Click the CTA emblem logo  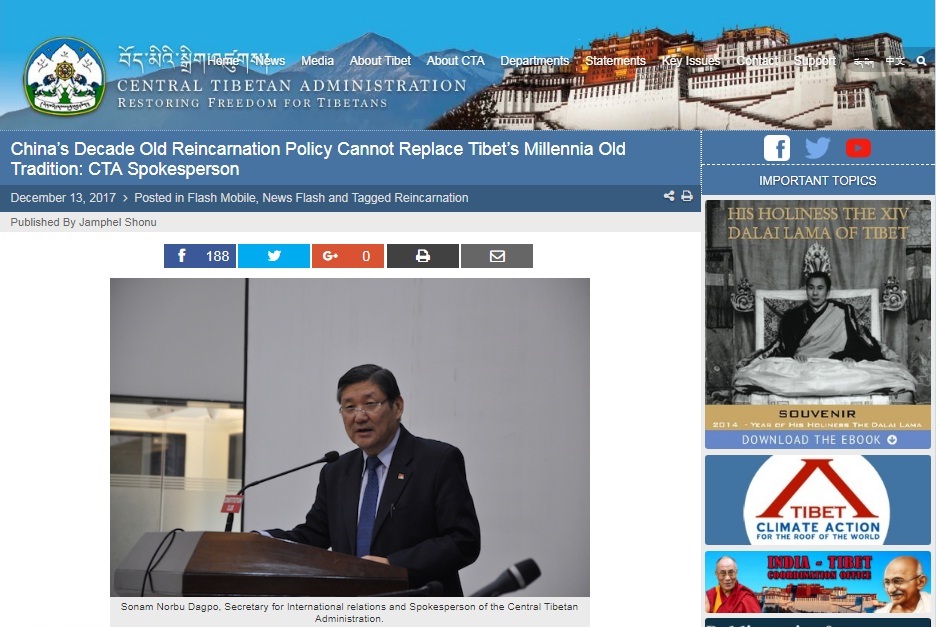coord(65,77)
